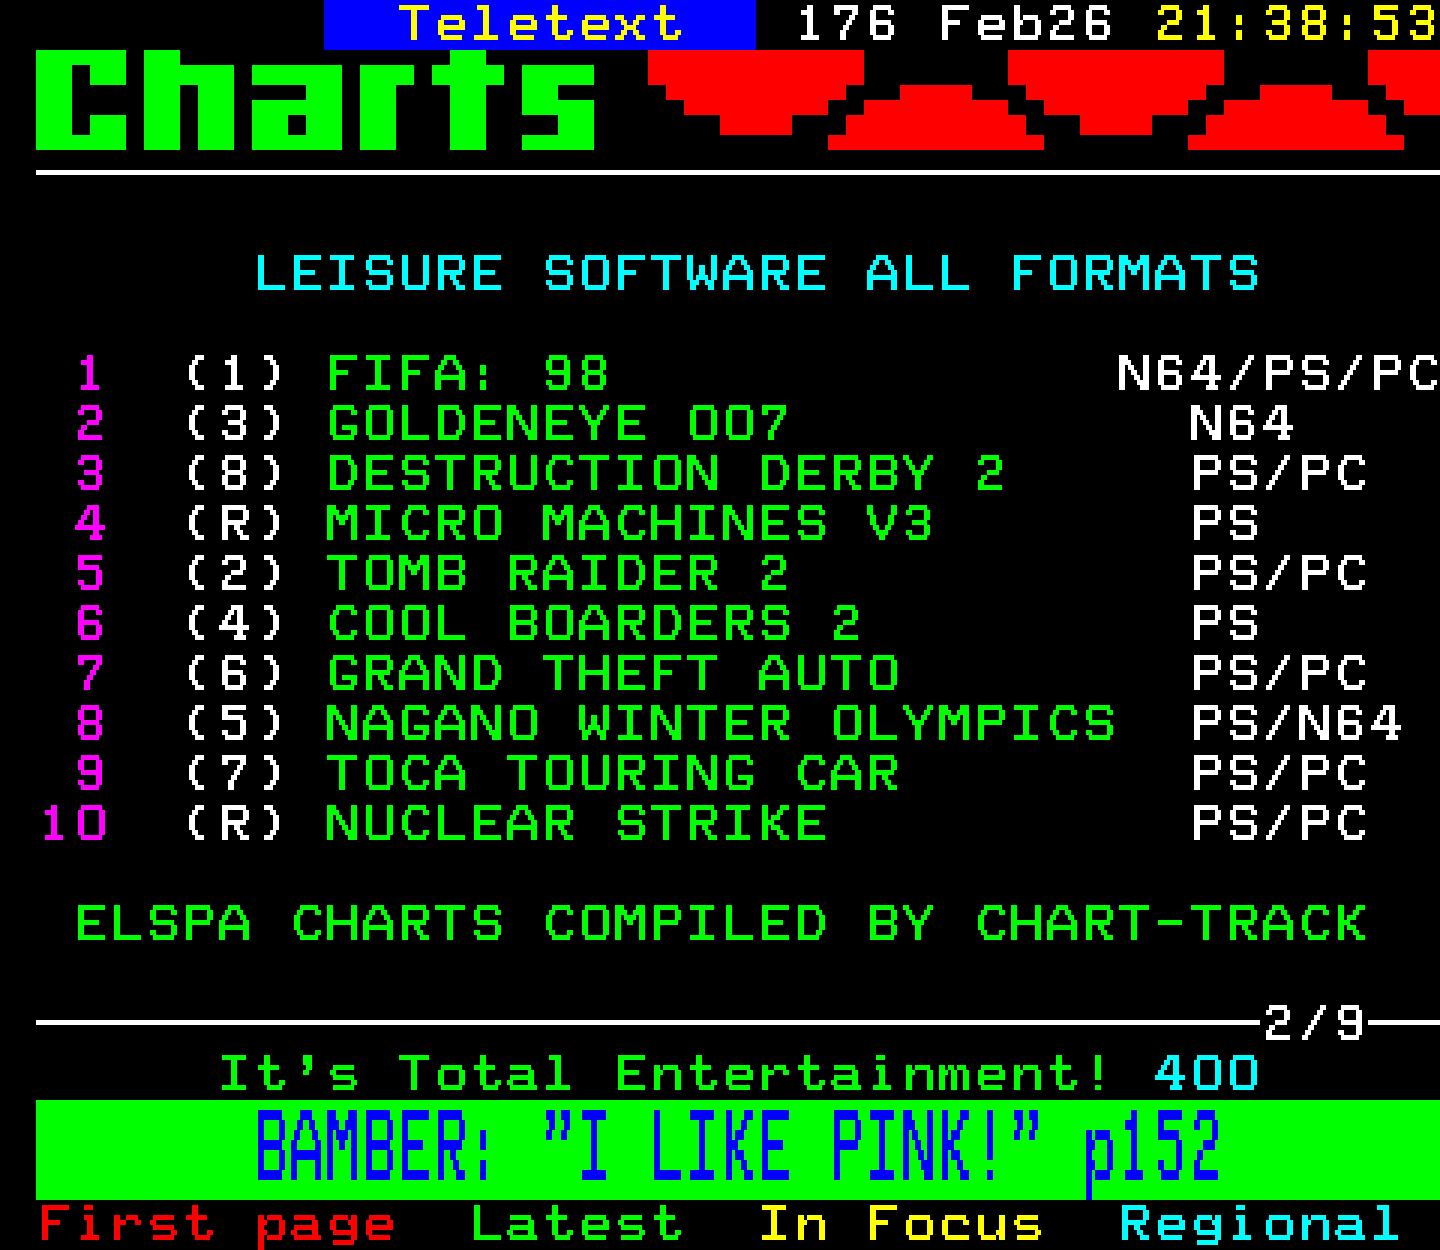Select the green 'Latest' fastext link

click(x=577, y=1224)
